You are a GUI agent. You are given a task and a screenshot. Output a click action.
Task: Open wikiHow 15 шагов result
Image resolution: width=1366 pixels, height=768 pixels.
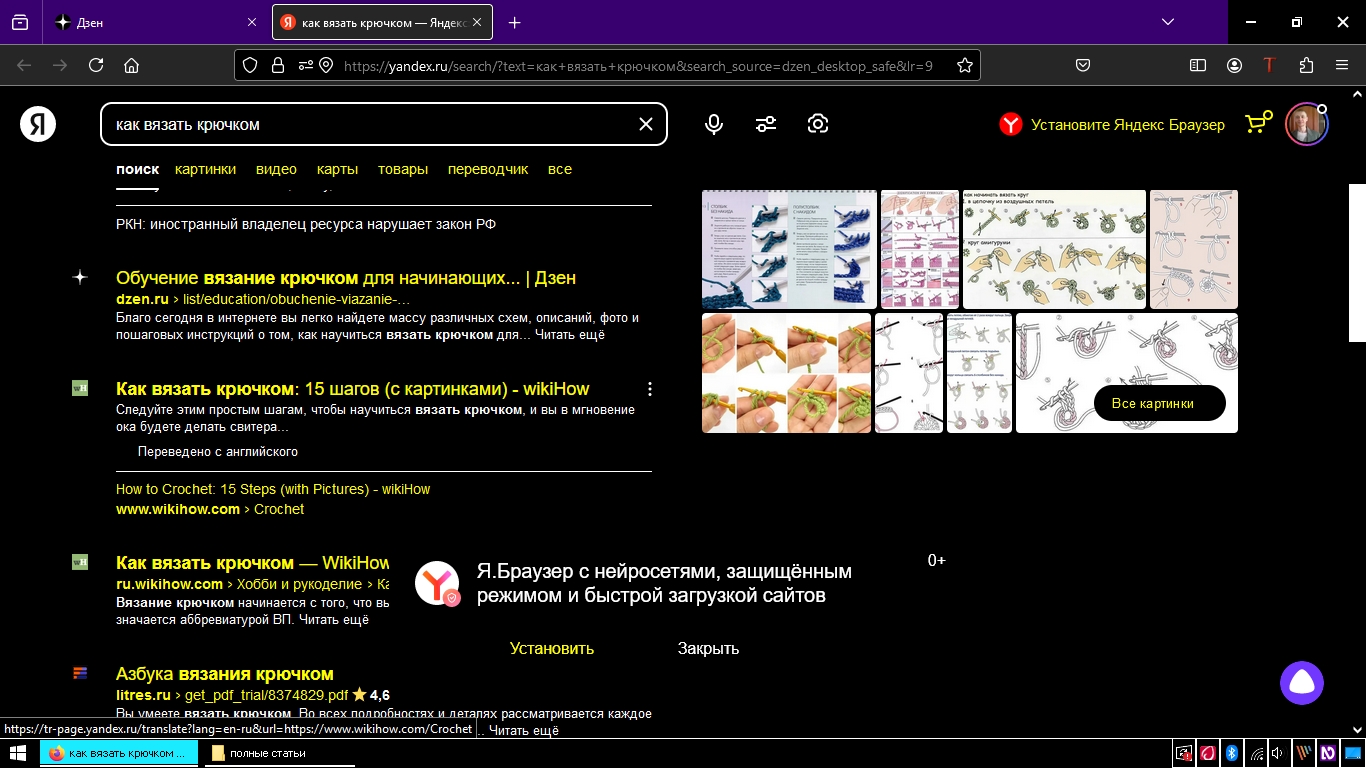pyautogui.click(x=353, y=389)
